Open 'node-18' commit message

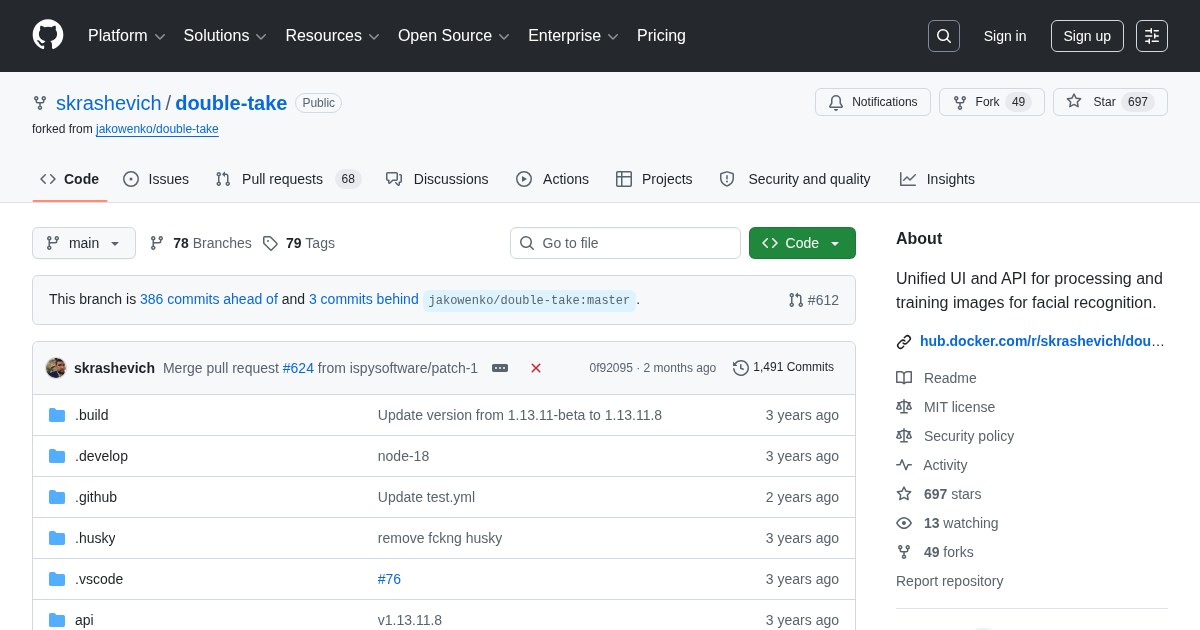coord(403,456)
